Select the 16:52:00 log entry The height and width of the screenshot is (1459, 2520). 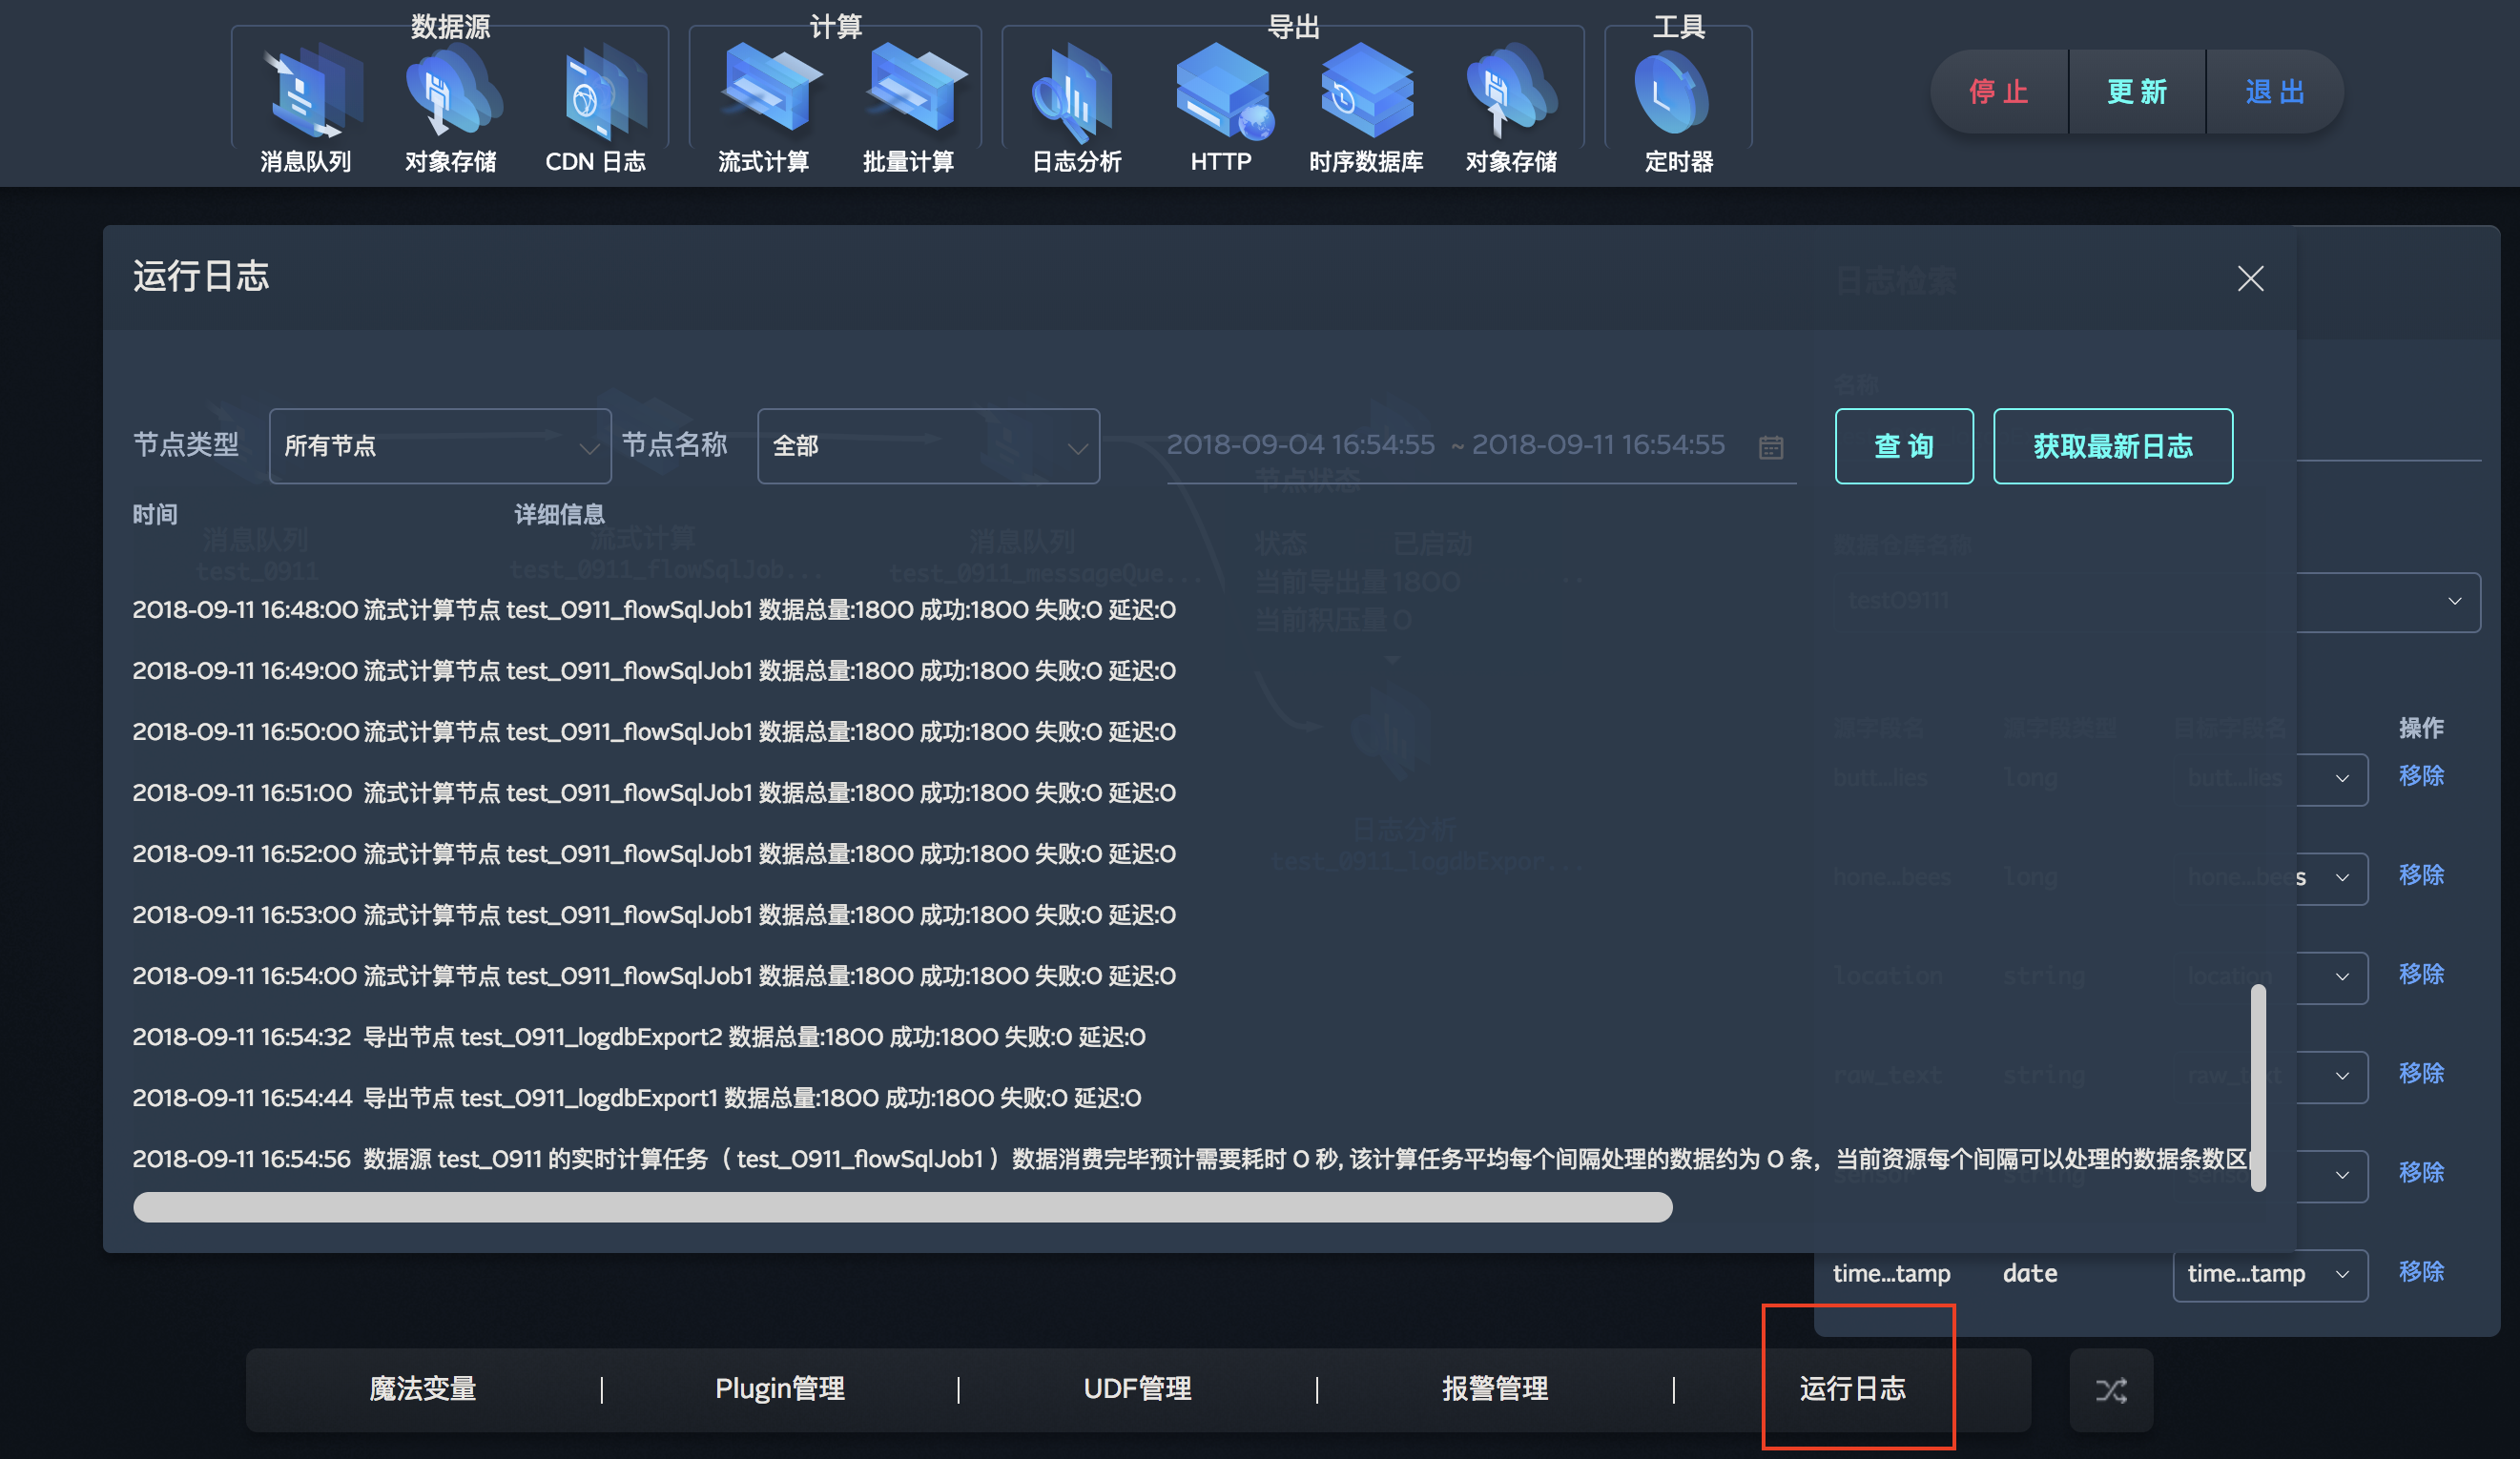click(654, 854)
